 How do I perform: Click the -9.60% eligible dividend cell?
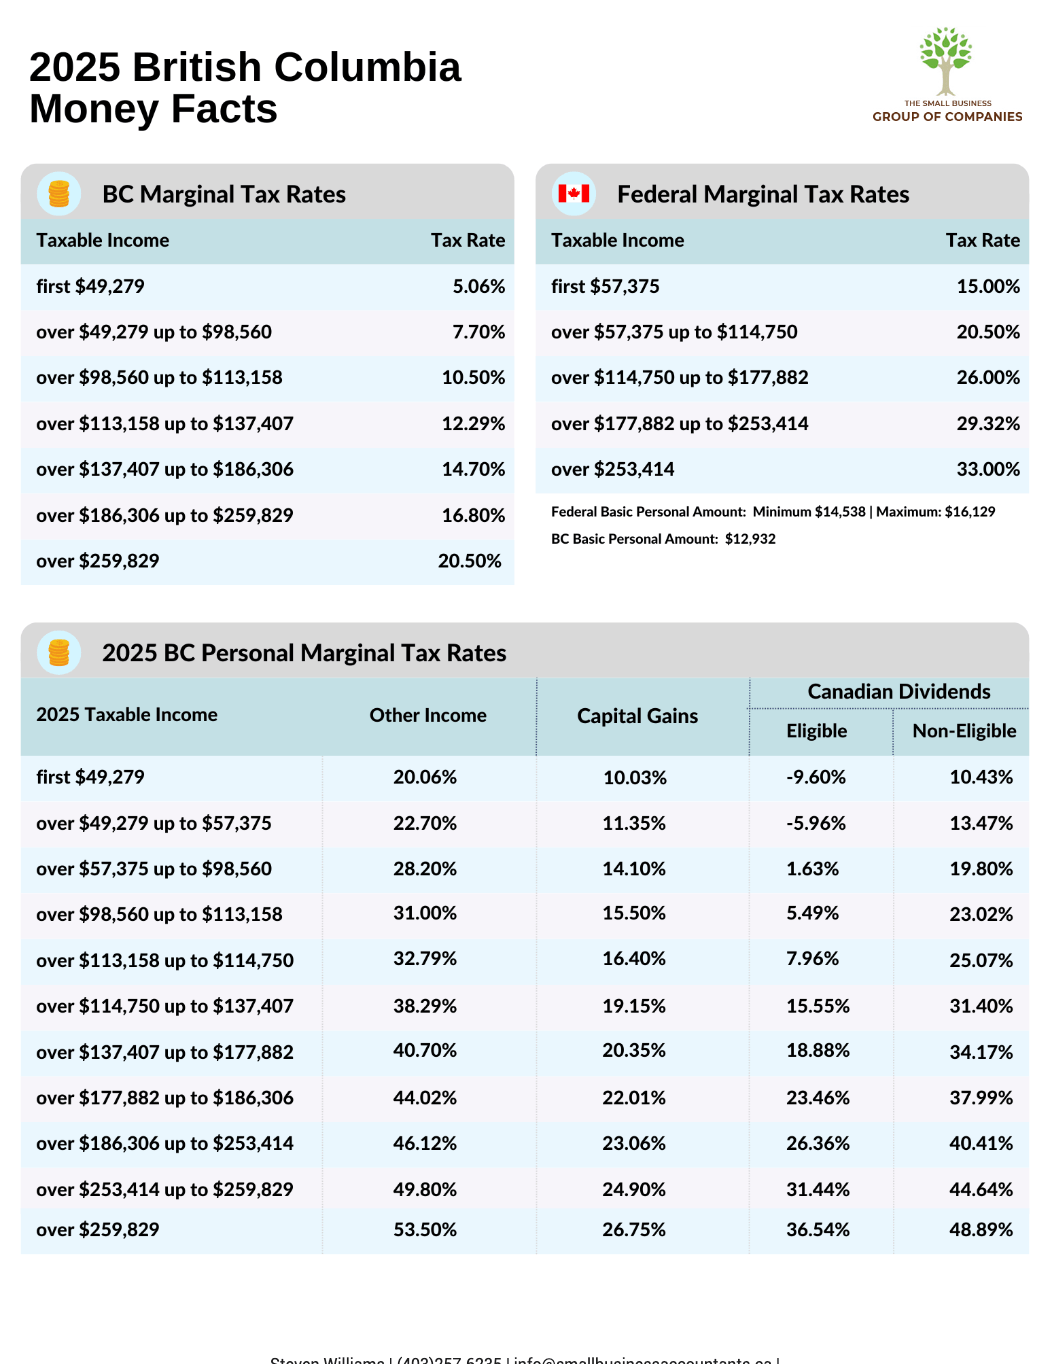(x=816, y=777)
